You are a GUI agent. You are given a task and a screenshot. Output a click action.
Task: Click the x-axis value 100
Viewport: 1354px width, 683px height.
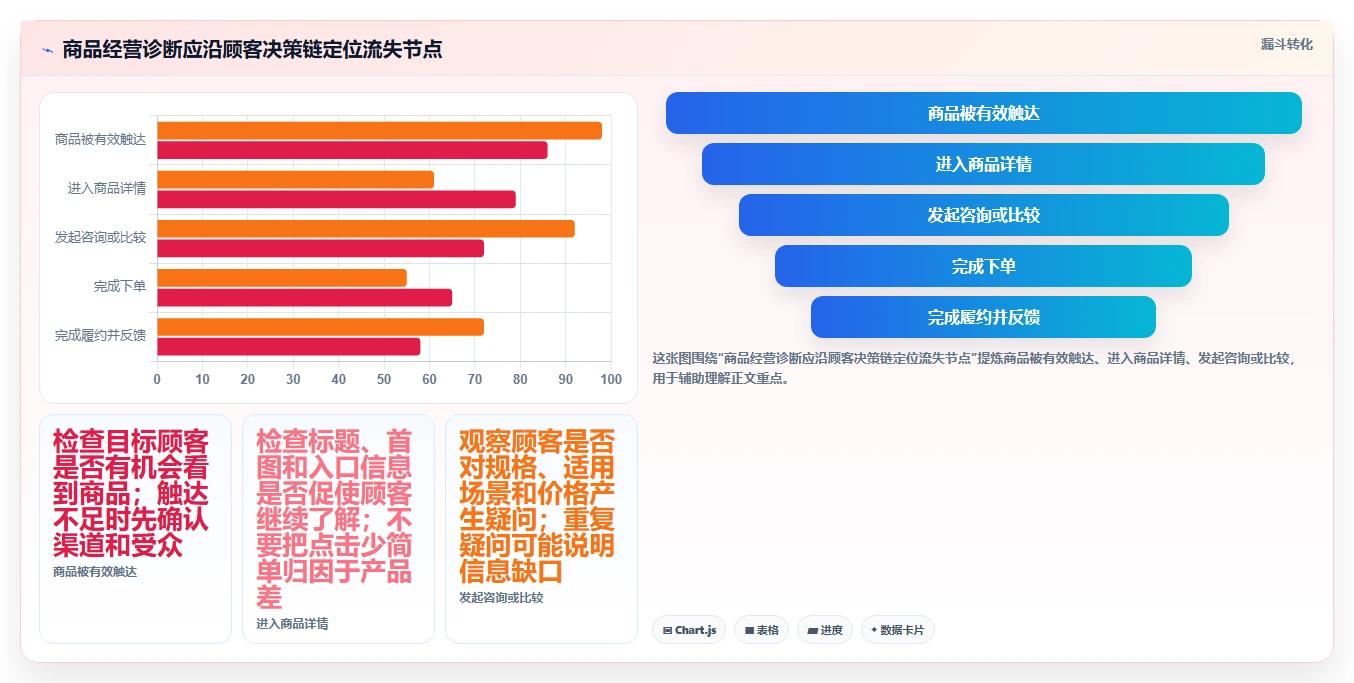[611, 380]
